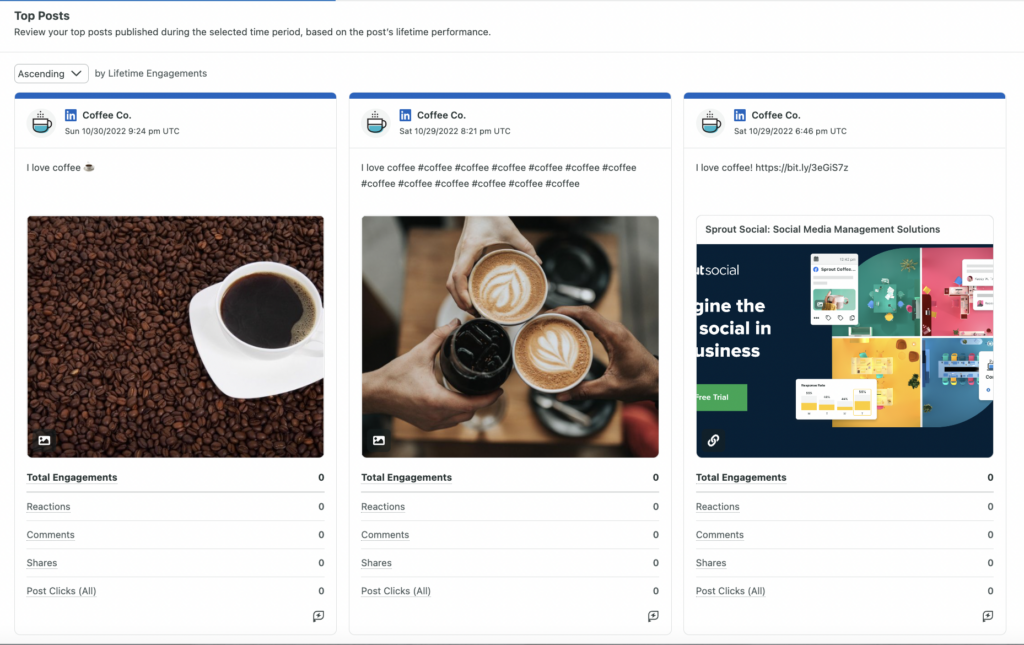1024x645 pixels.
Task: Click Comments label on 8:21 pm post
Action: 385,535
